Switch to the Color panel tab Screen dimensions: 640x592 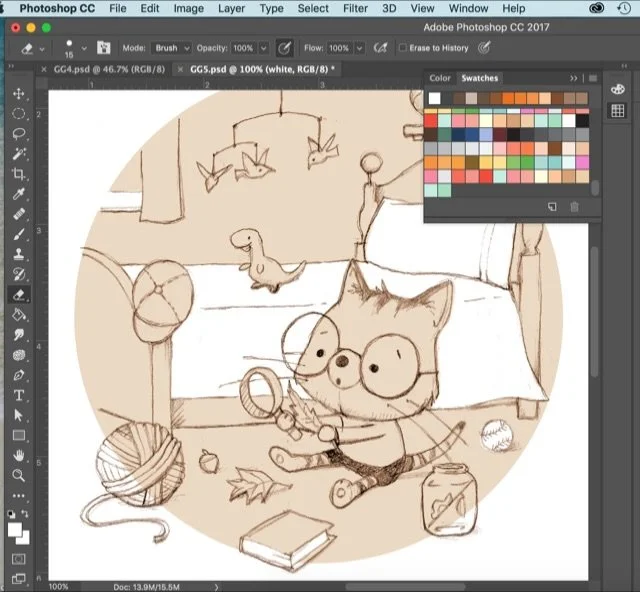(x=440, y=78)
